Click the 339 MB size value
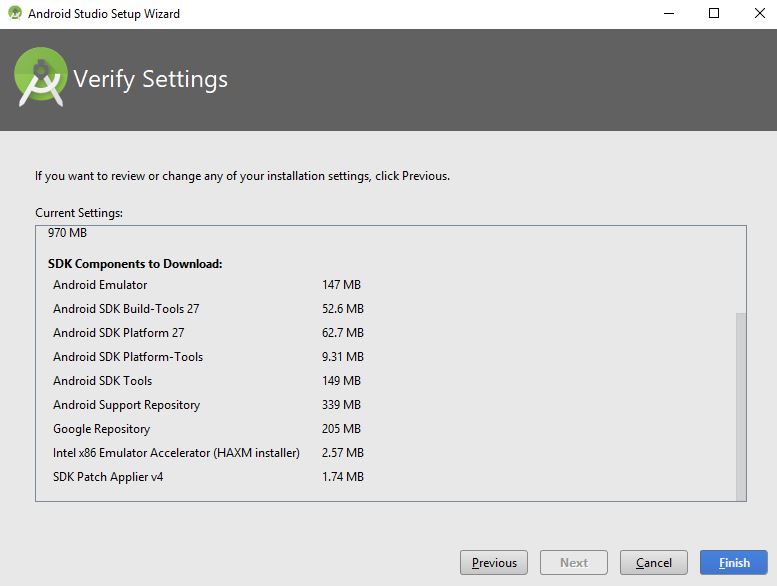Viewport: 777px width, 586px height. (341, 405)
